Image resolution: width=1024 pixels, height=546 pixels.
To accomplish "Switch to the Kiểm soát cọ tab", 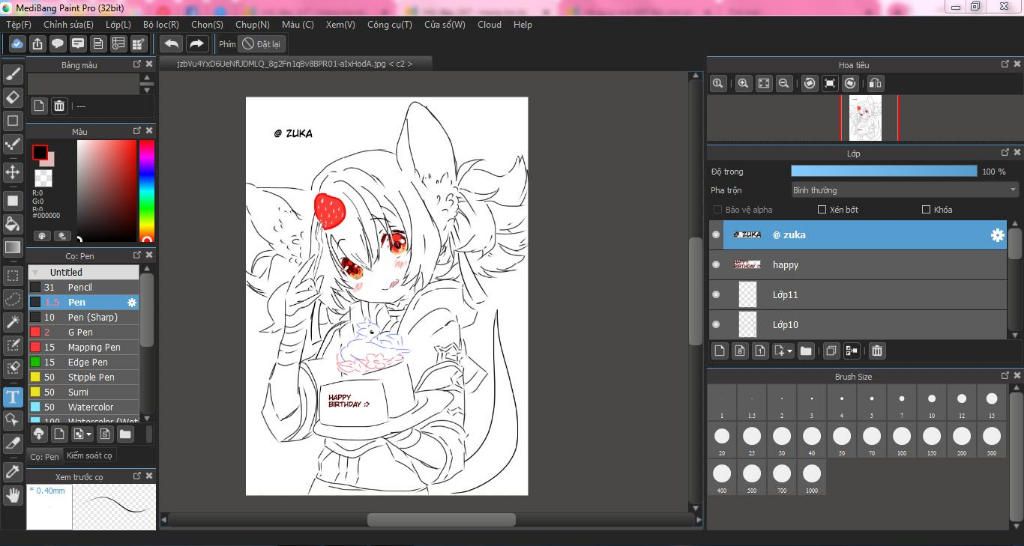I will pos(89,456).
